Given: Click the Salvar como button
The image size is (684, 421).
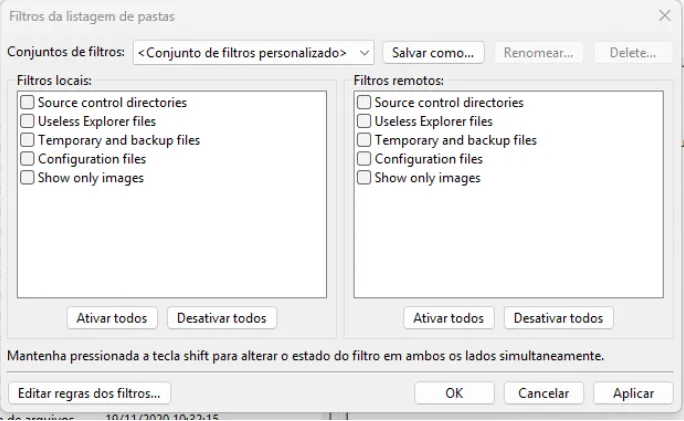Looking at the screenshot, I should click(432, 52).
